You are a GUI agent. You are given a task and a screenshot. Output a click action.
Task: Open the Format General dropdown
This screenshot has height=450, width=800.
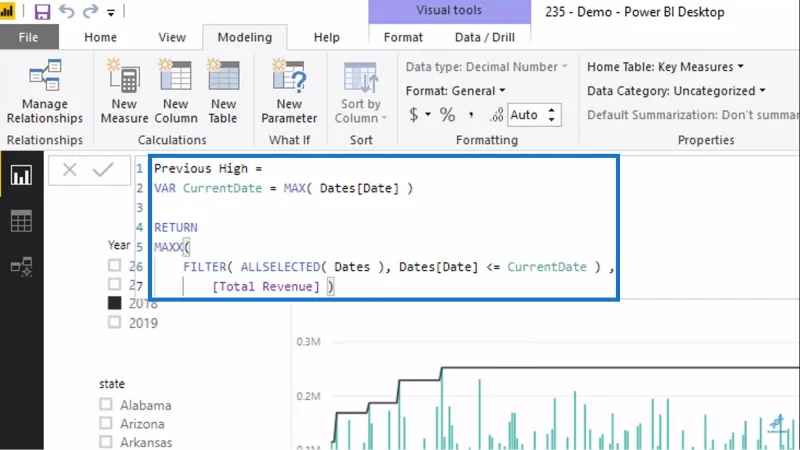456,91
